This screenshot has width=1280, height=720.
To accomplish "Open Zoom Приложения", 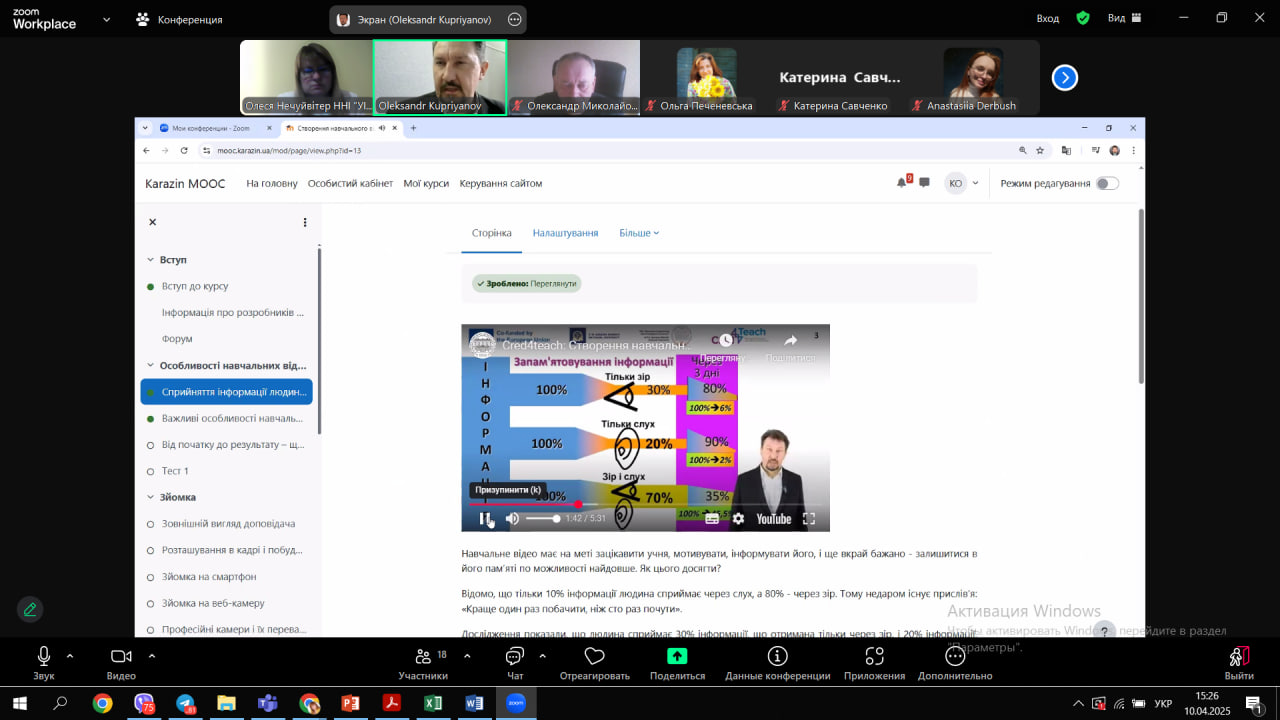I will click(874, 663).
